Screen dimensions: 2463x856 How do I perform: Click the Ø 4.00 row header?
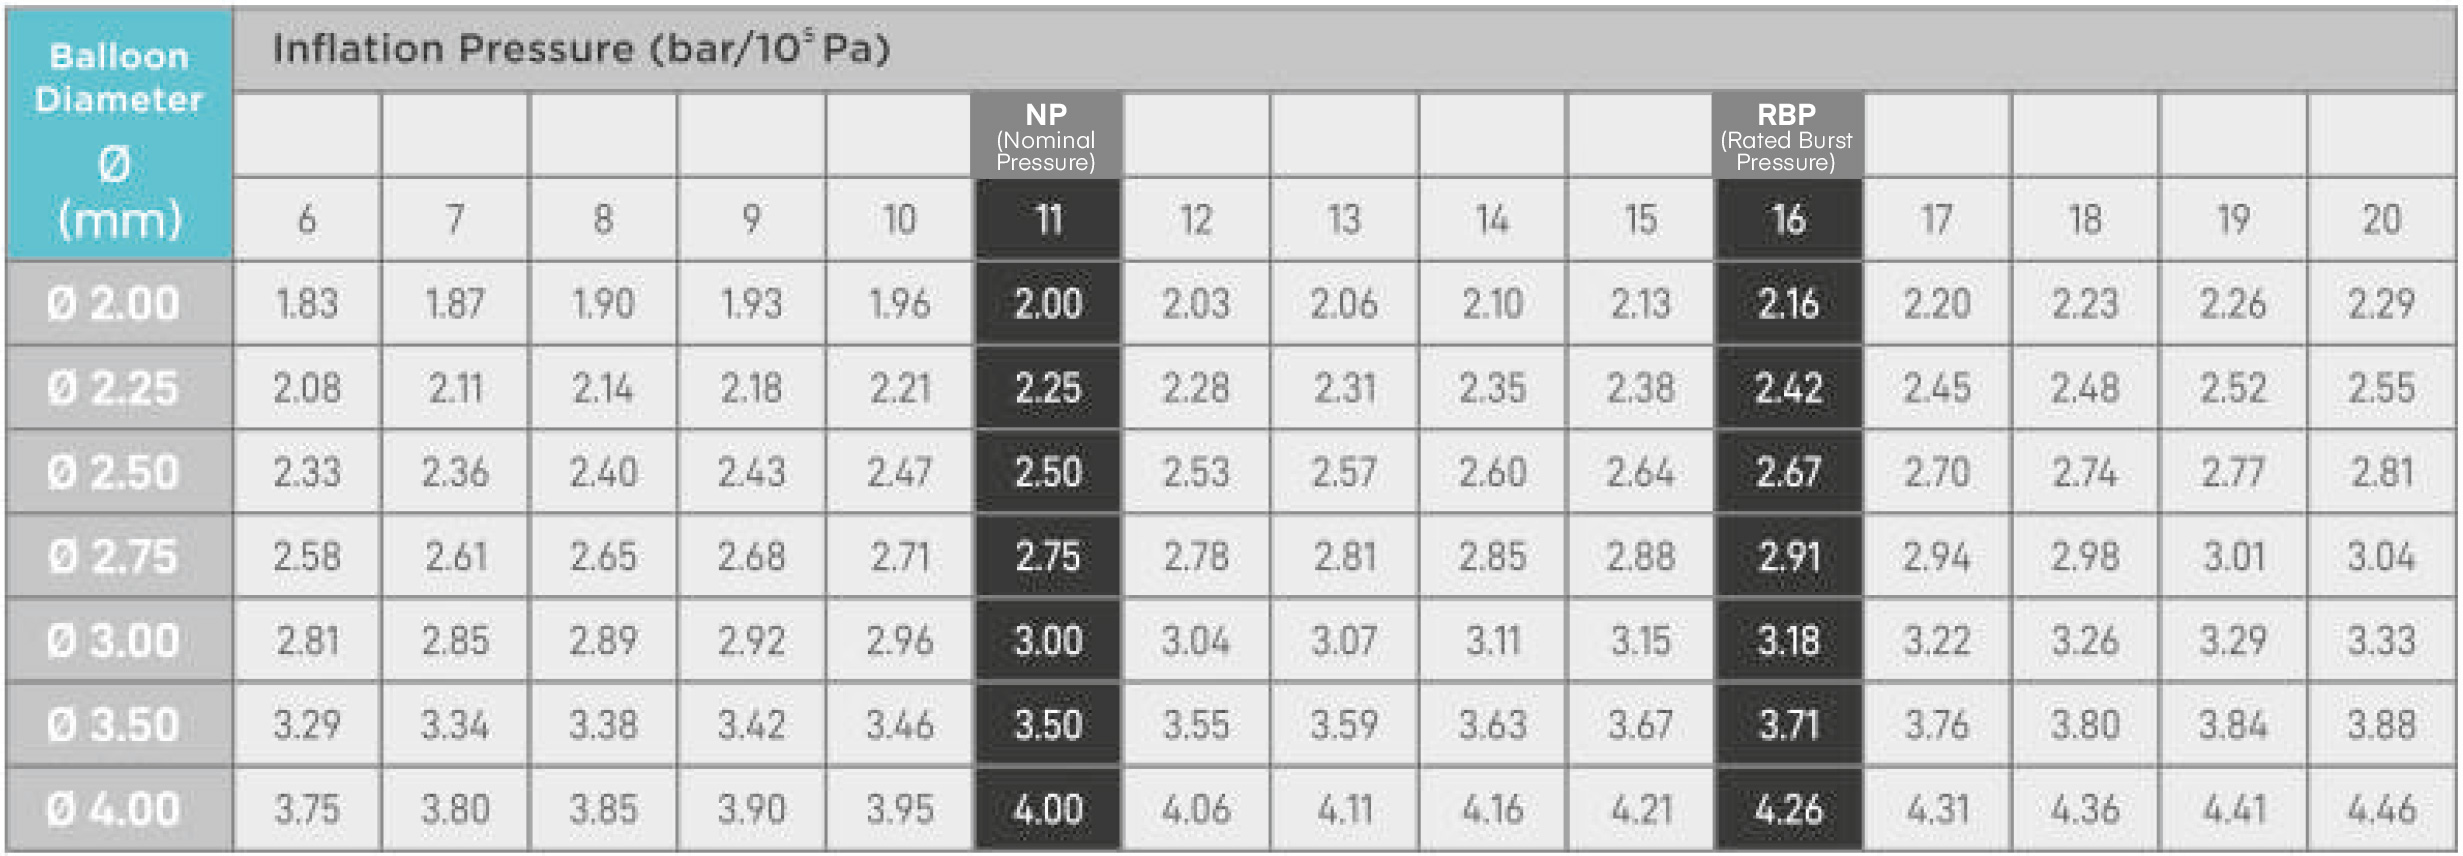(x=115, y=809)
